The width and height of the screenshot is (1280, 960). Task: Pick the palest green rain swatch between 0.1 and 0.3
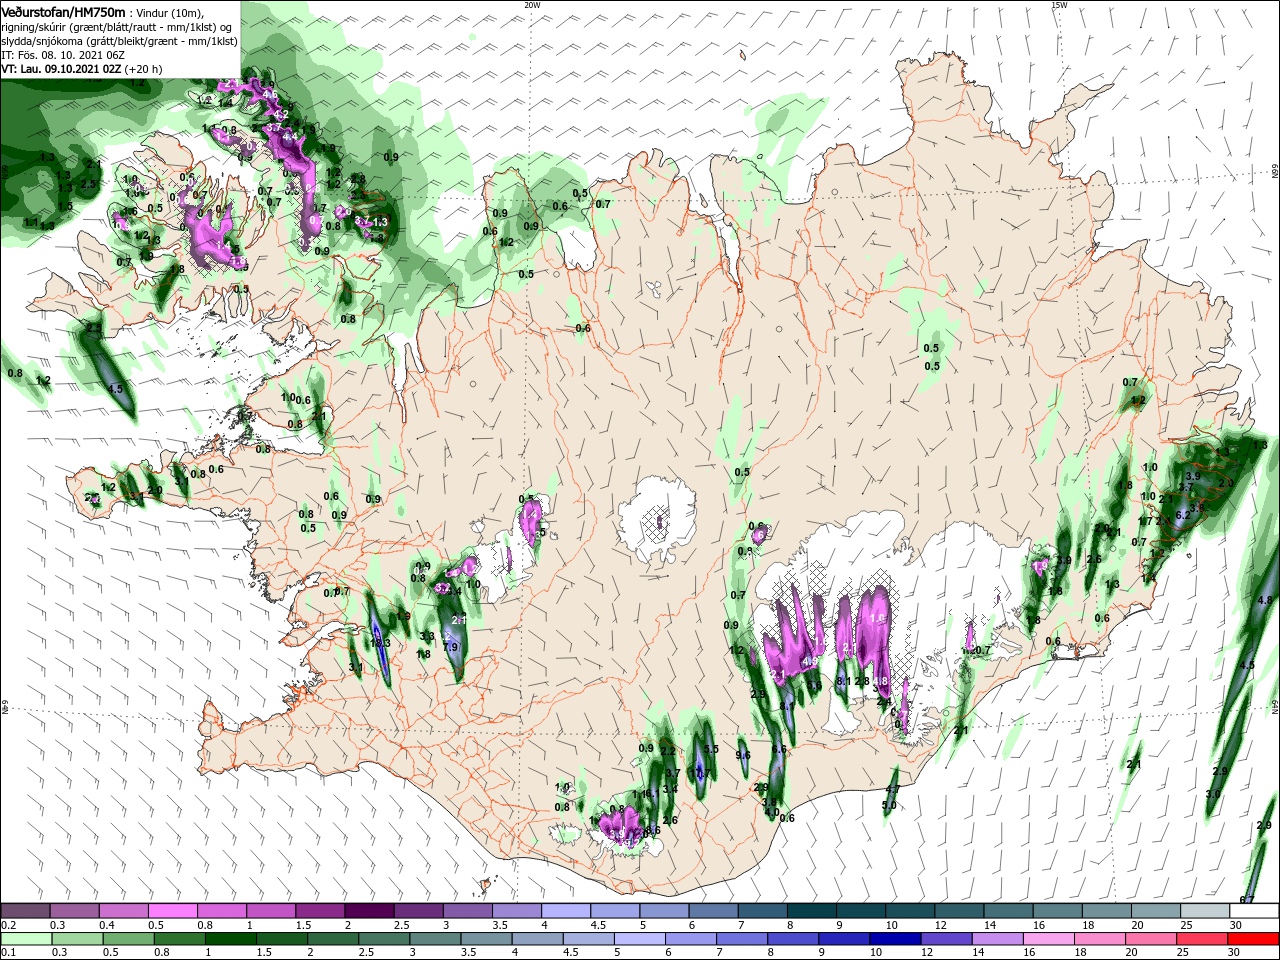(x=26, y=939)
